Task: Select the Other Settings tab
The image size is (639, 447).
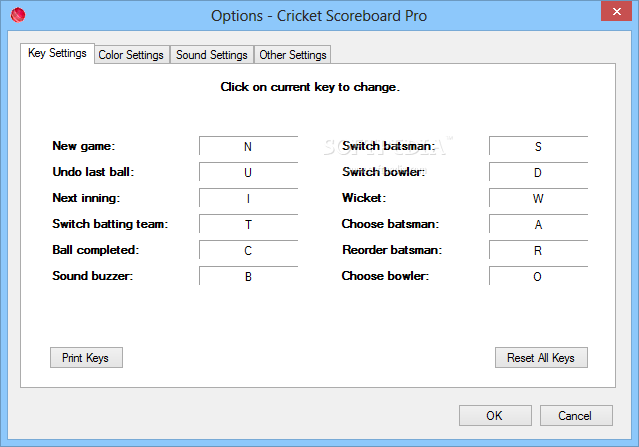Action: pos(293,55)
